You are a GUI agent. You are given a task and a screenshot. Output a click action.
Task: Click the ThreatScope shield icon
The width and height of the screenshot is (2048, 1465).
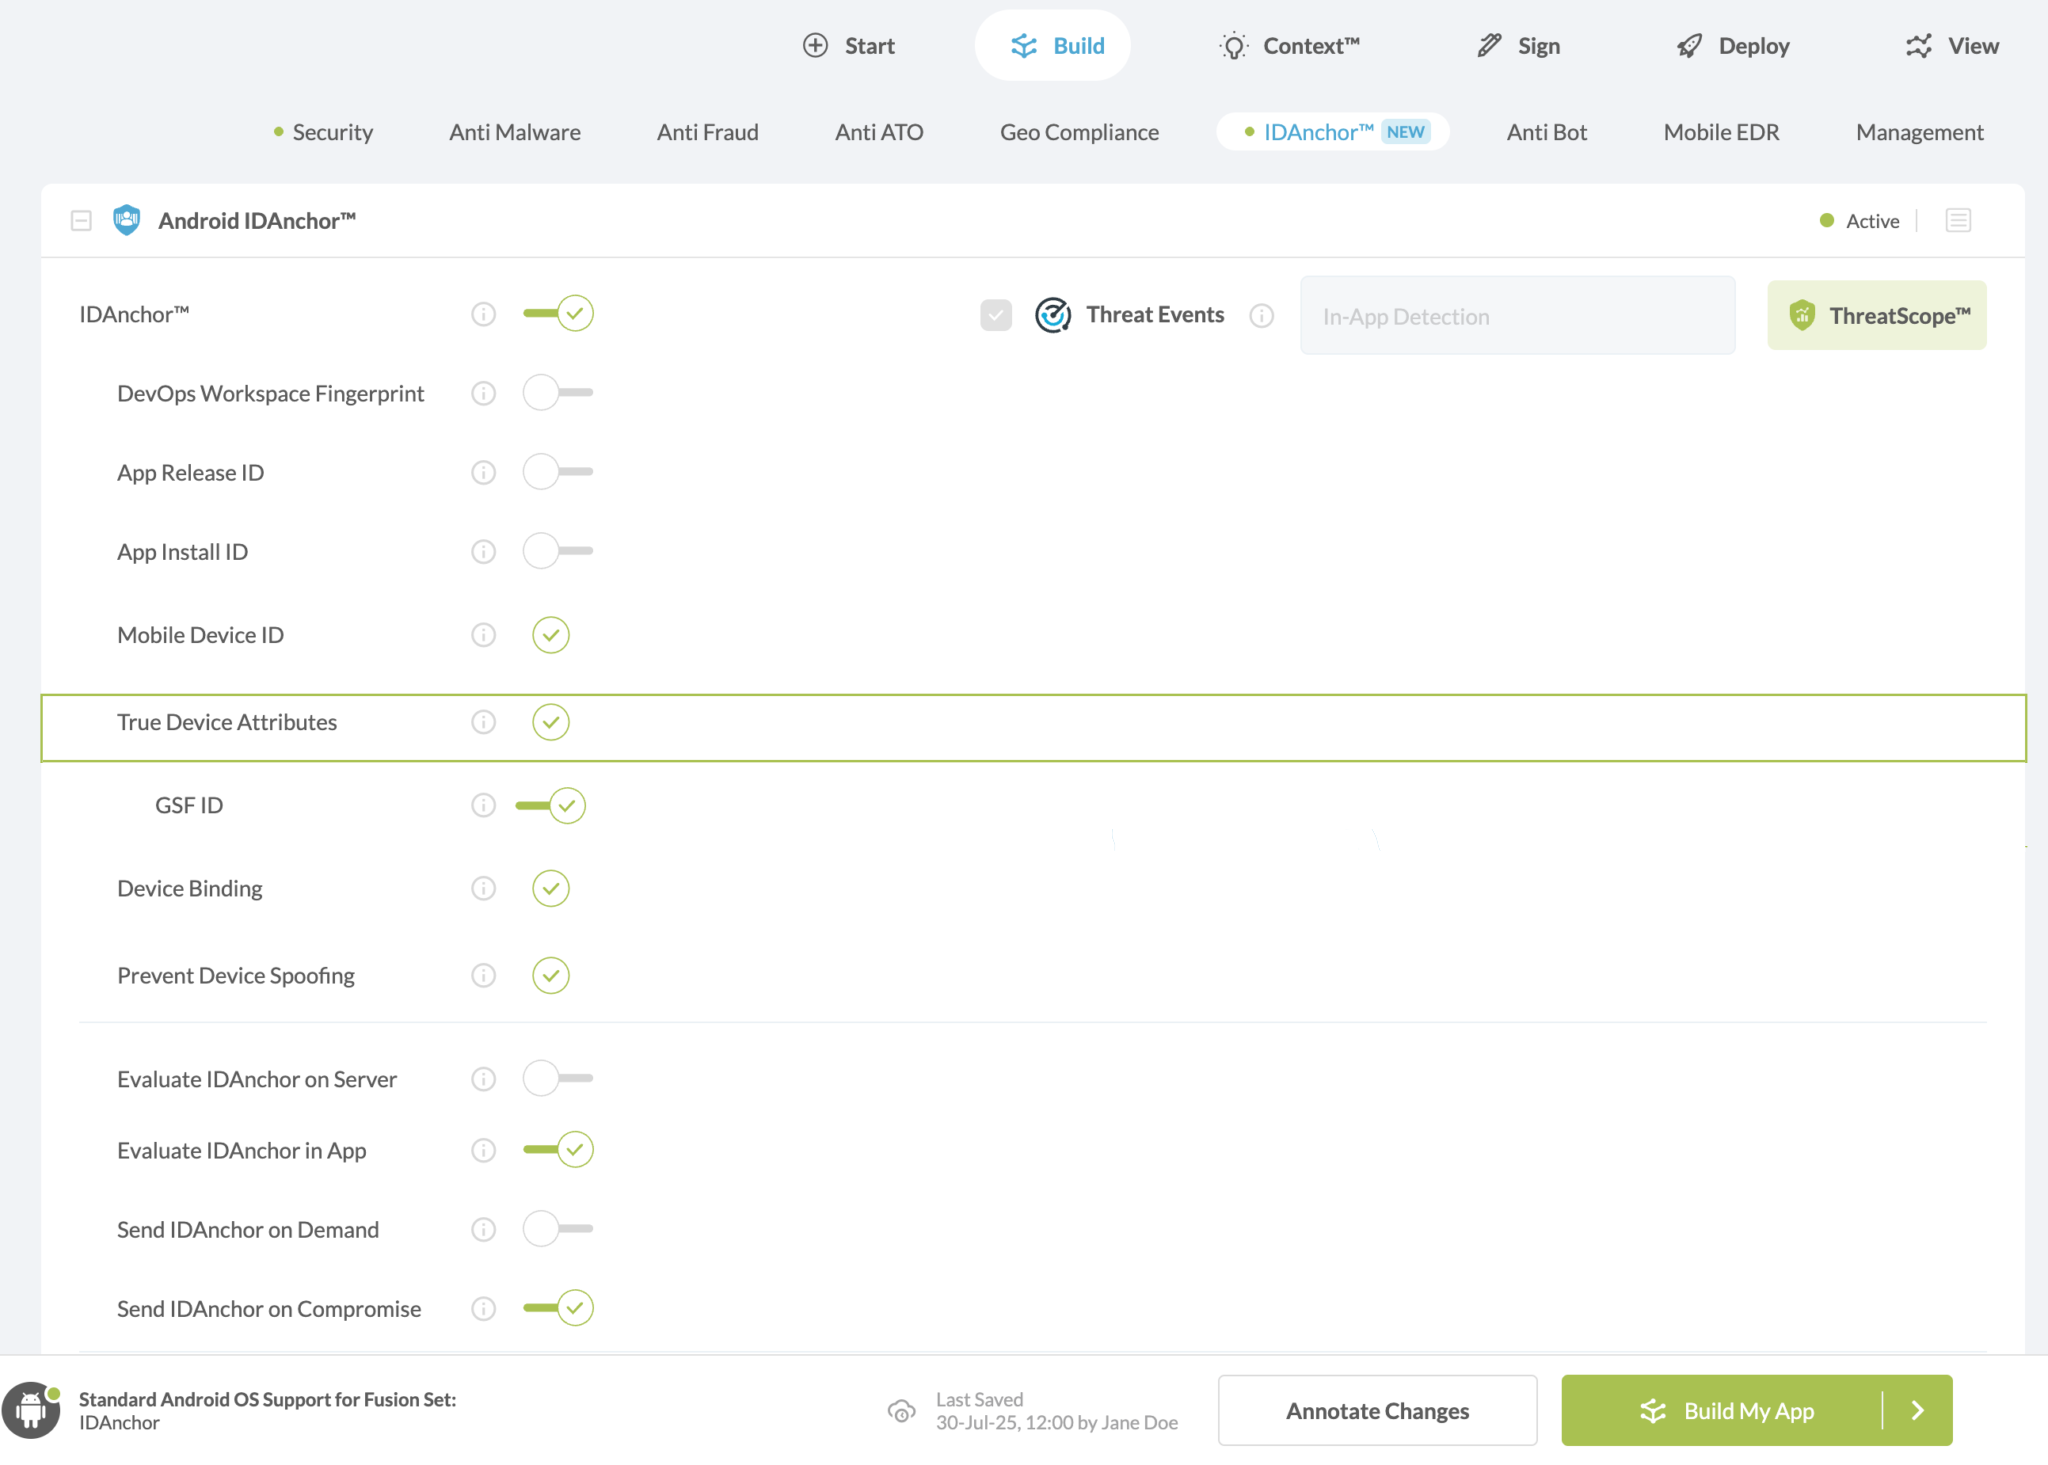tap(1802, 314)
